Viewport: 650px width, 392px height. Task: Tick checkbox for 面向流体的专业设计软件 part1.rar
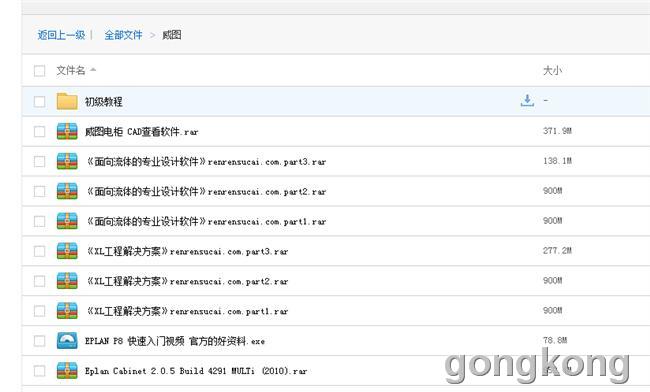39,221
